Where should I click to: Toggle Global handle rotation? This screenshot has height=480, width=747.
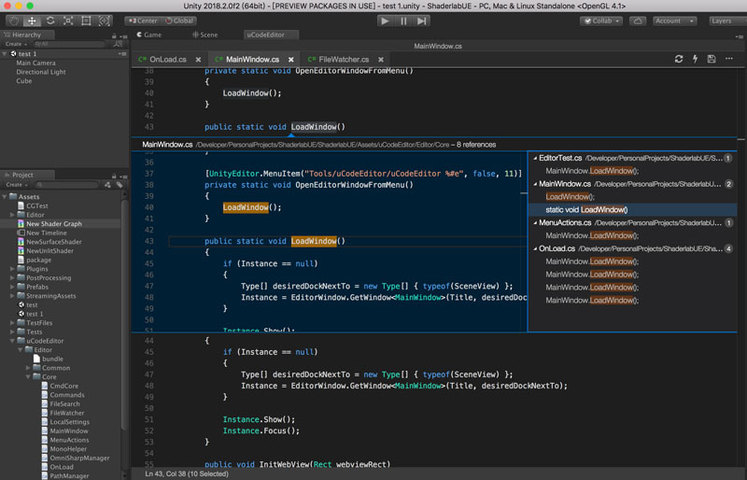(179, 21)
